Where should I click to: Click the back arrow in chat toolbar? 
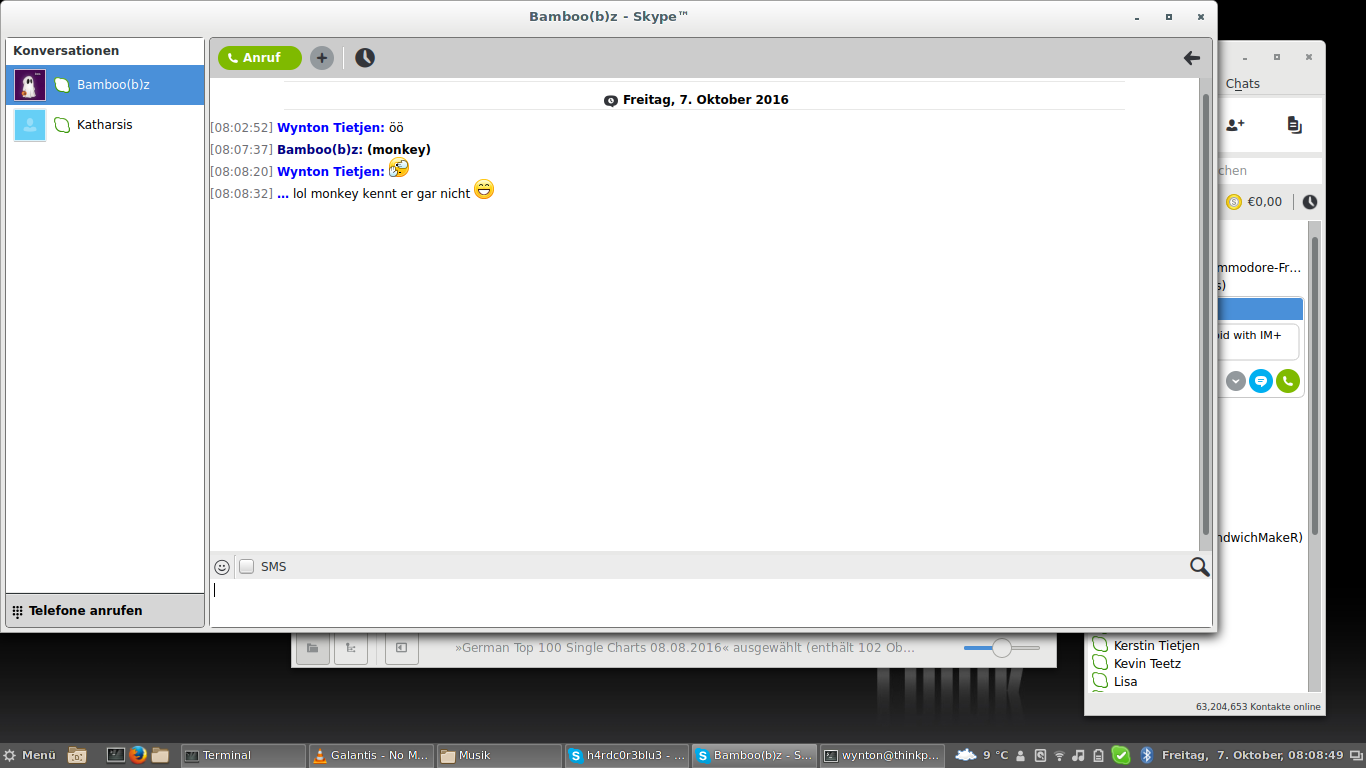[1191, 58]
